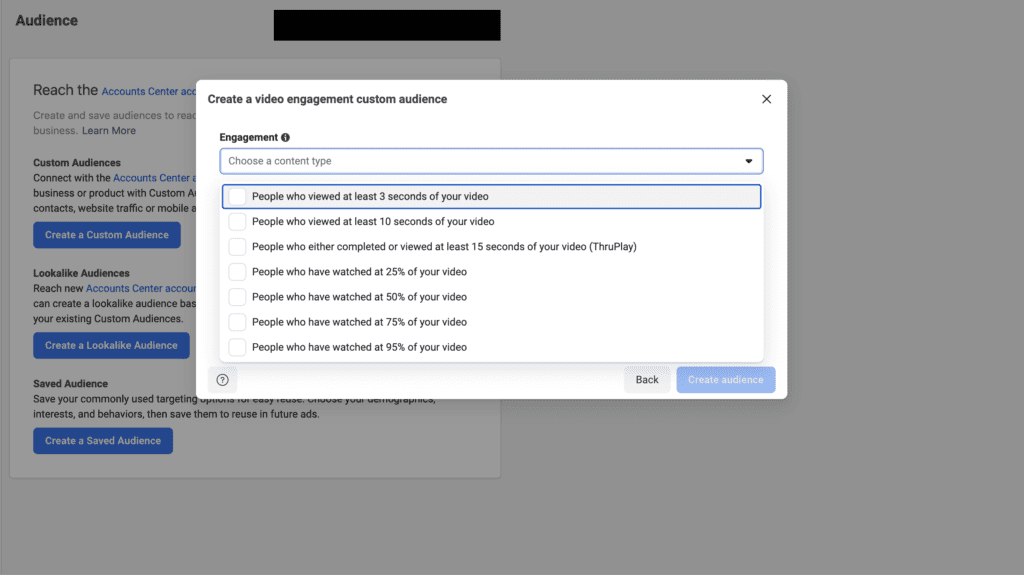
Task: Check the viewed at least 10 seconds box
Action: tap(237, 222)
